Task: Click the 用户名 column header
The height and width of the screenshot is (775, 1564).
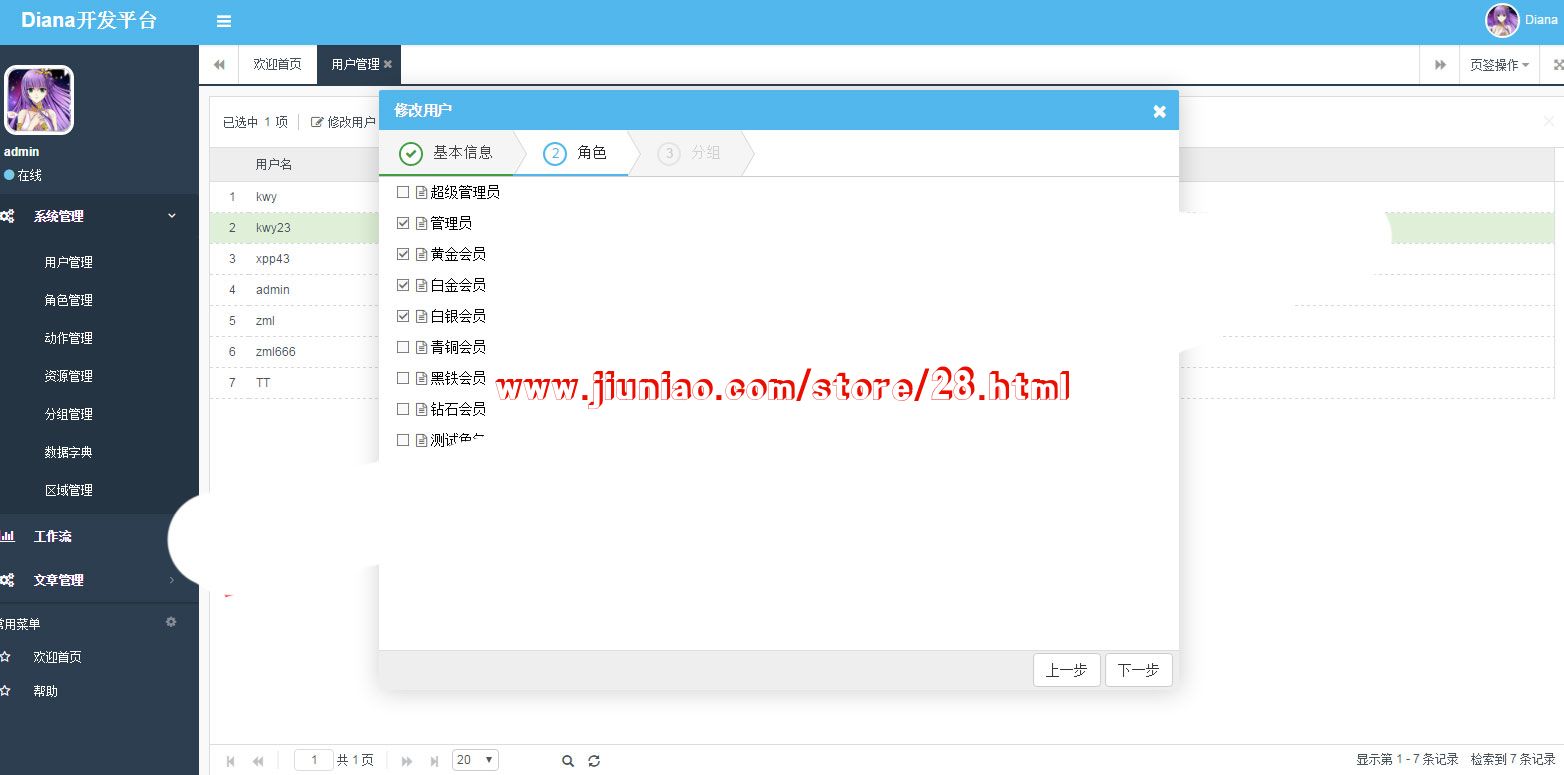Action: pos(274,164)
